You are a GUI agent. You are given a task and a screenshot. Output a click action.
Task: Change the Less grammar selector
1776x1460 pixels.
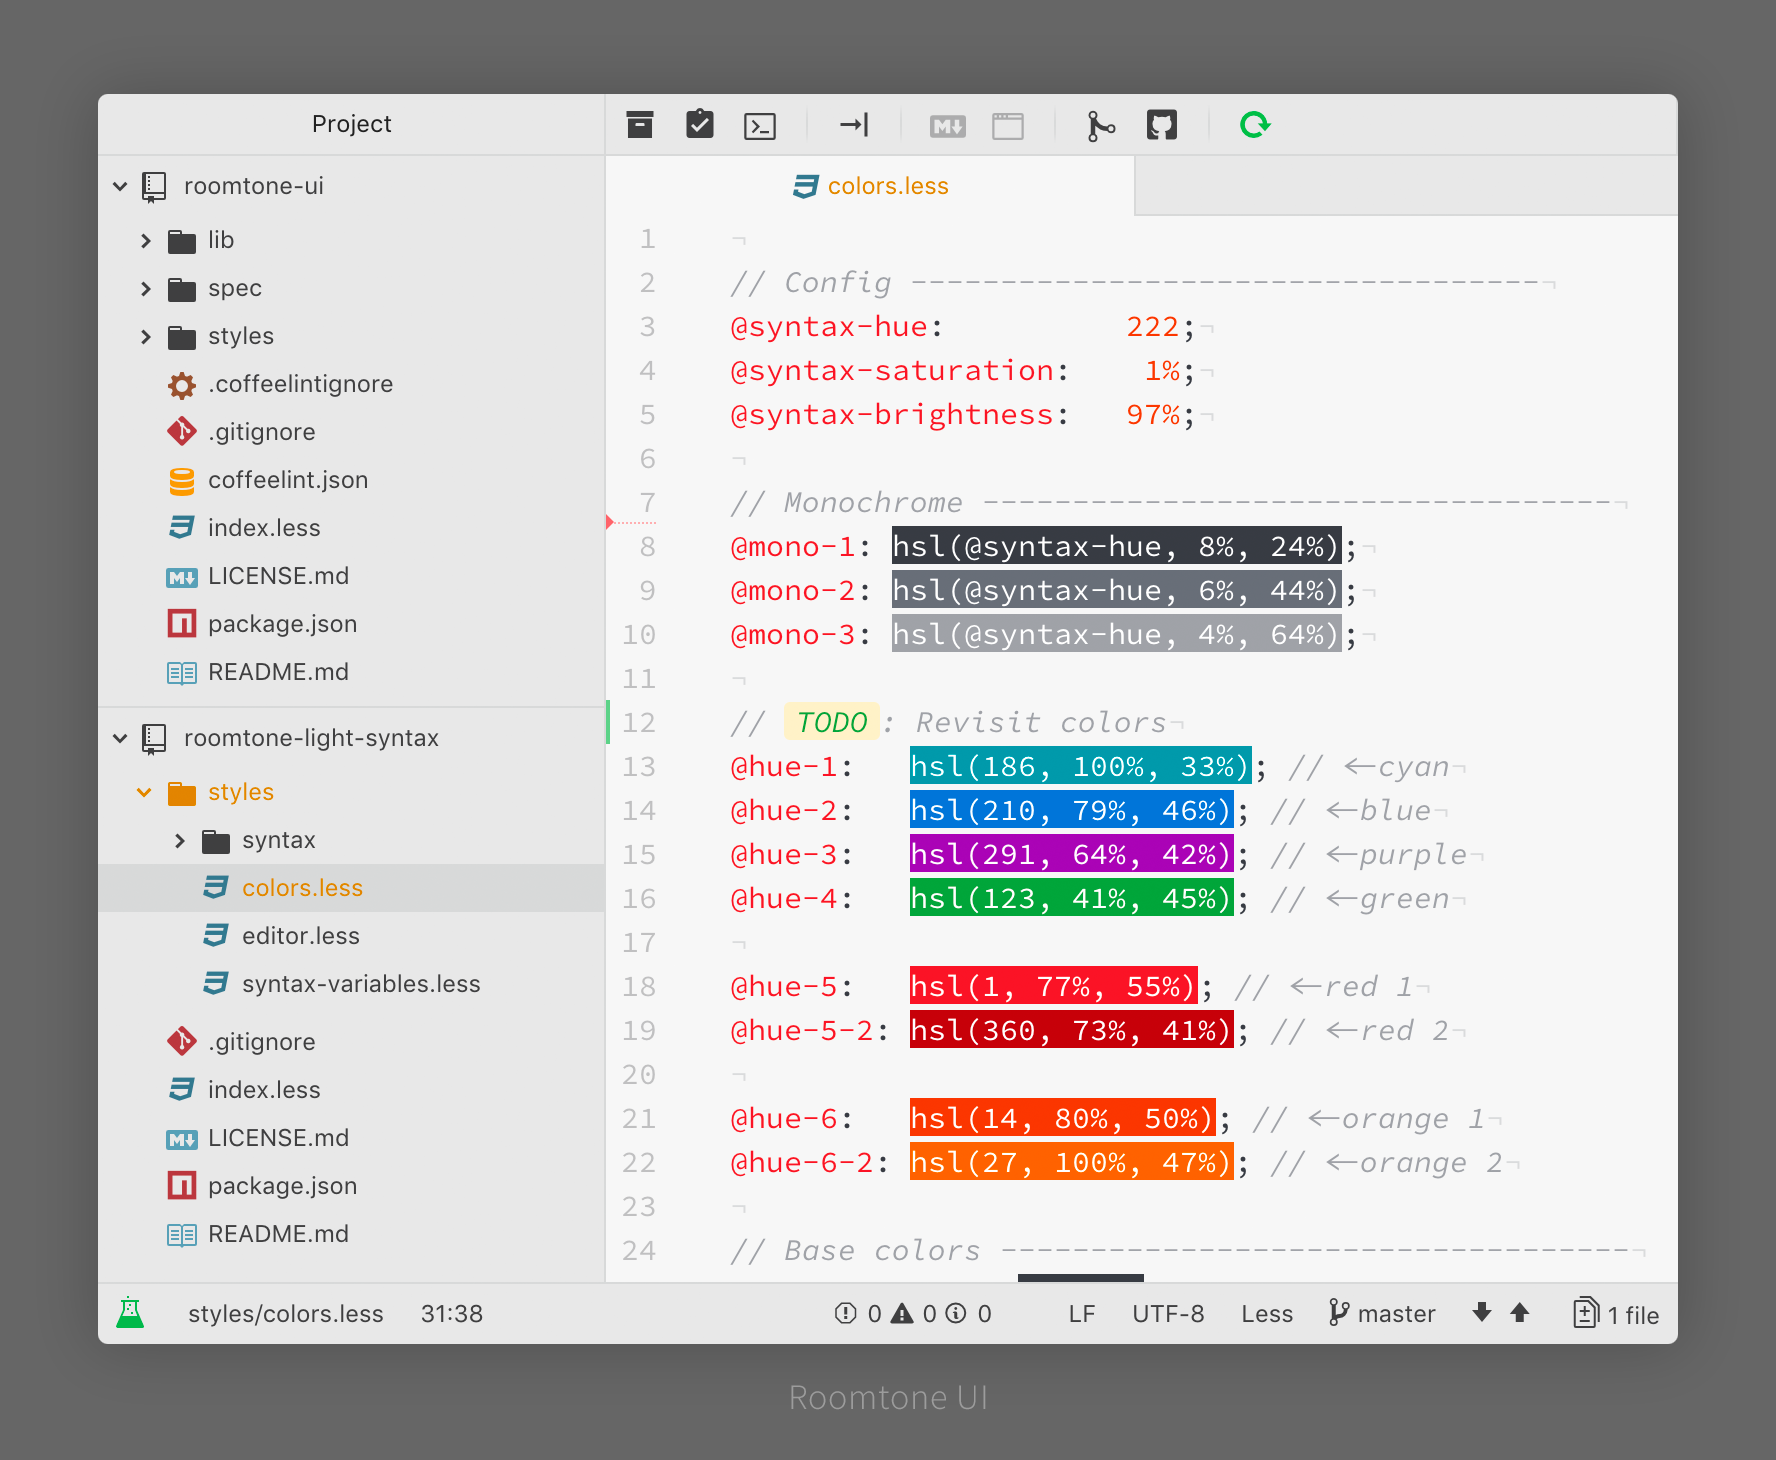[1267, 1314]
